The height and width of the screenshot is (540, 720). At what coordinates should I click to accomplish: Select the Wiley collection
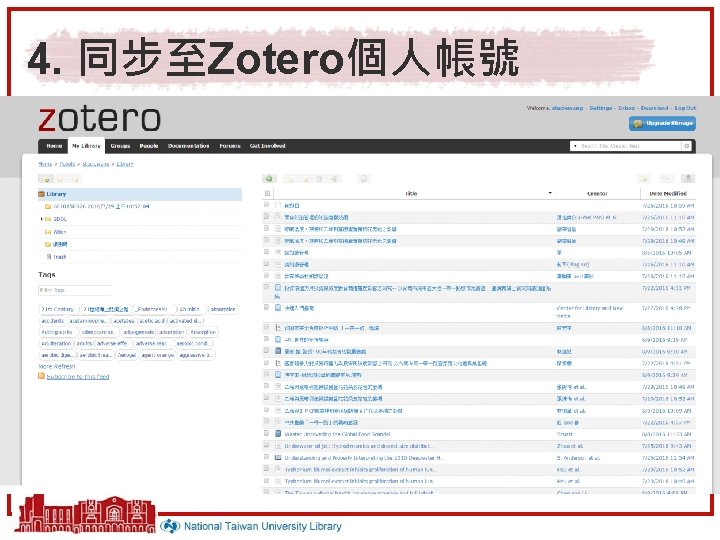(x=60, y=232)
